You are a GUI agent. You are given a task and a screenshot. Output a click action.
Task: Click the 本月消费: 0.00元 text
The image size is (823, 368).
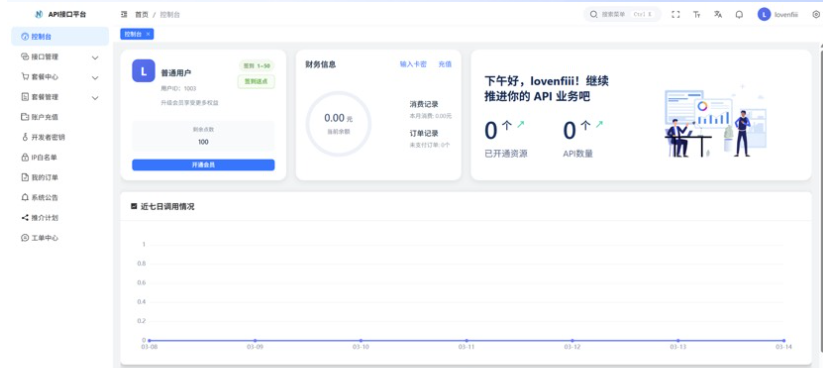[430, 115]
